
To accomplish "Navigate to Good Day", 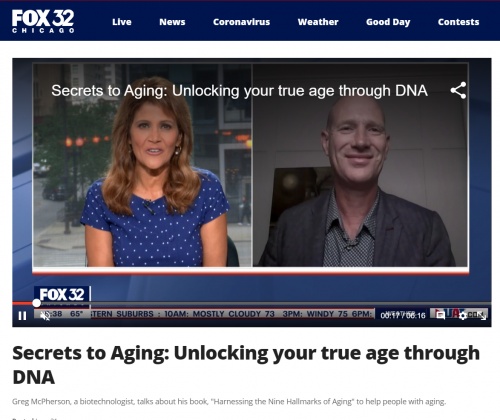I will [x=388, y=22].
